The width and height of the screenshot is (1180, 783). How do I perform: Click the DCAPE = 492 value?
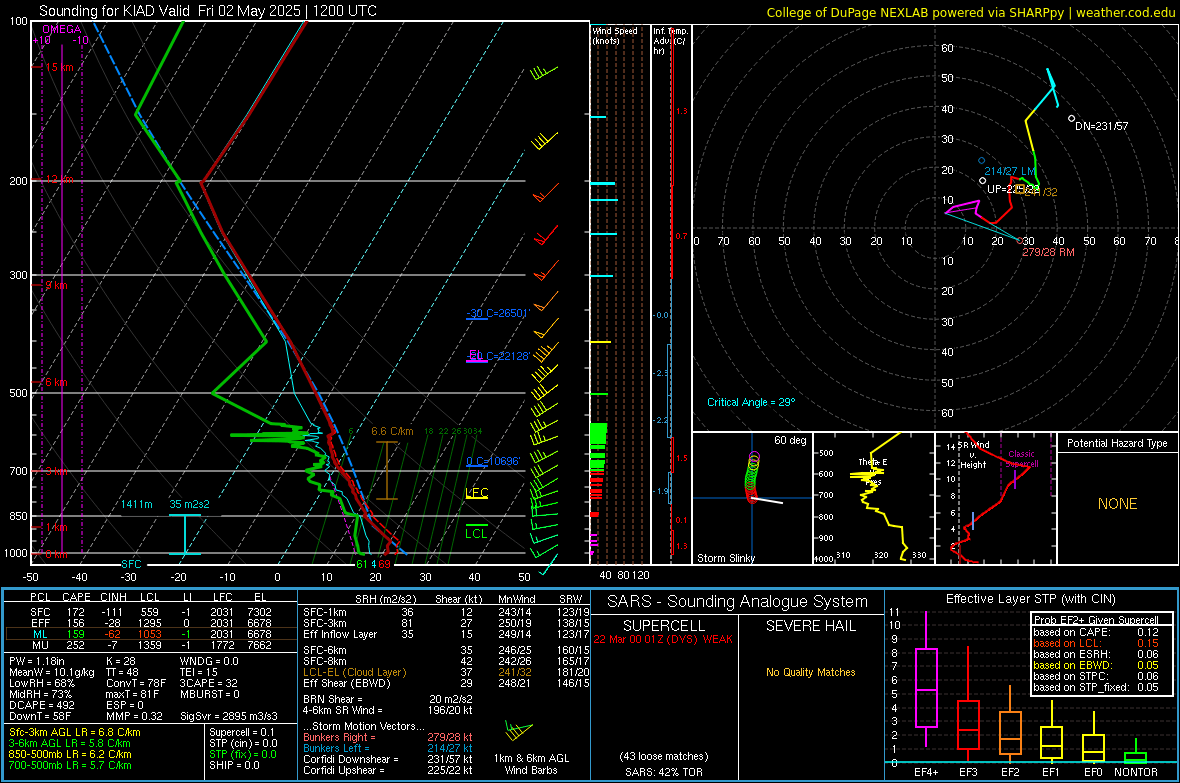[41, 705]
